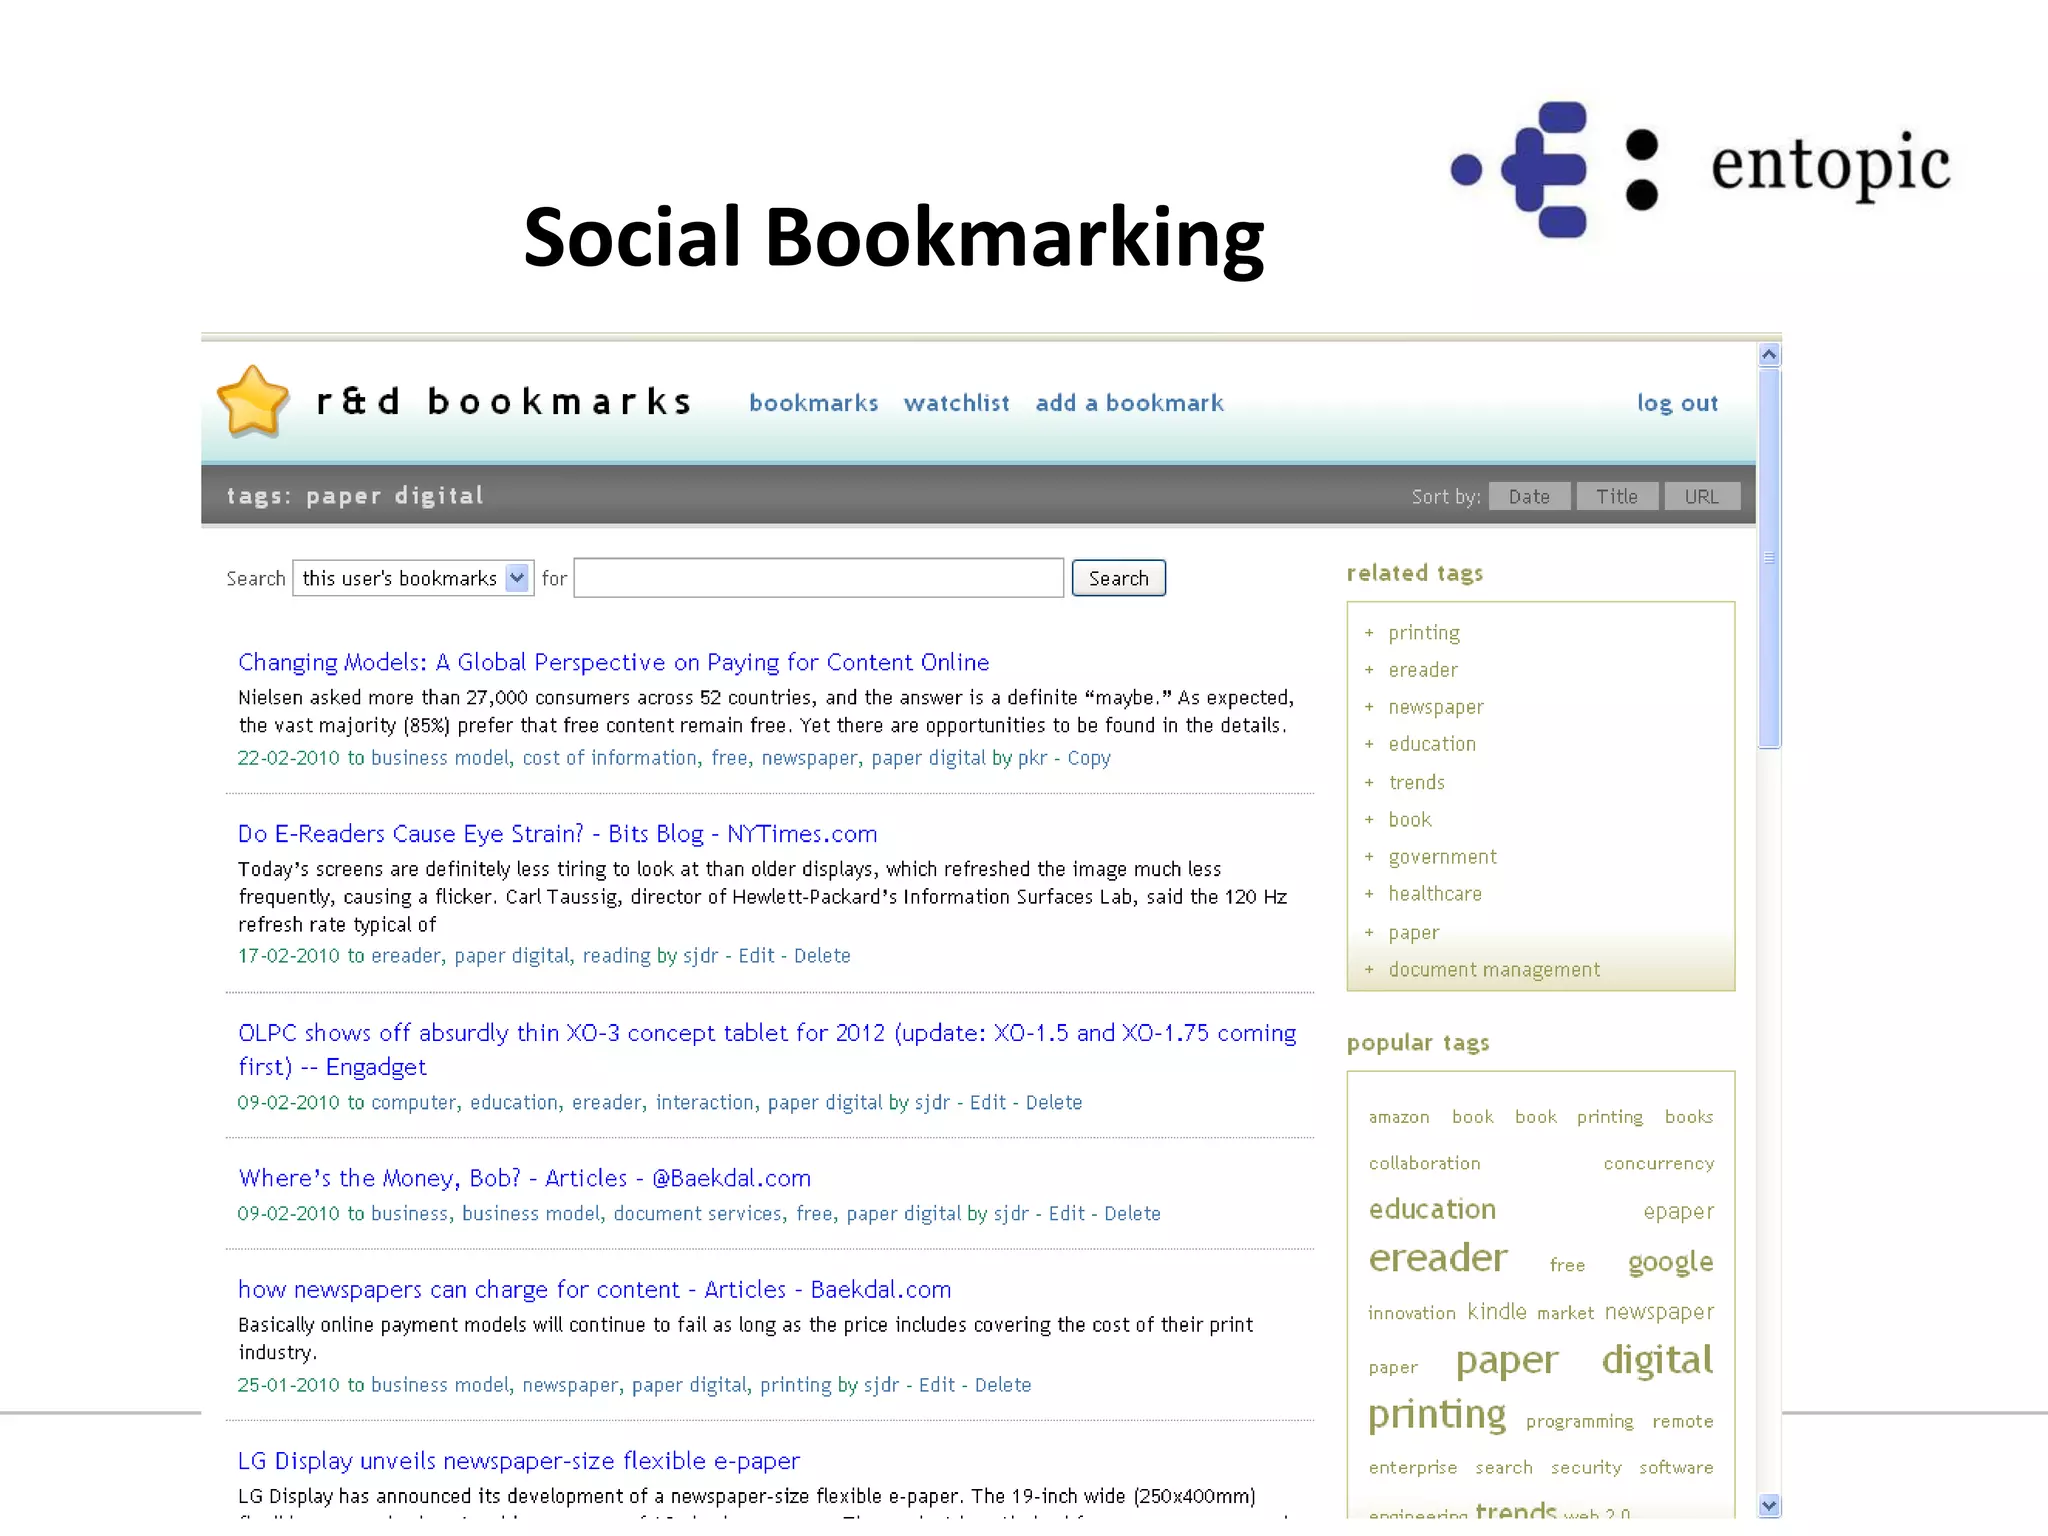
Task: Select 'kindle' in popular tags cloud
Action: click(x=1496, y=1311)
